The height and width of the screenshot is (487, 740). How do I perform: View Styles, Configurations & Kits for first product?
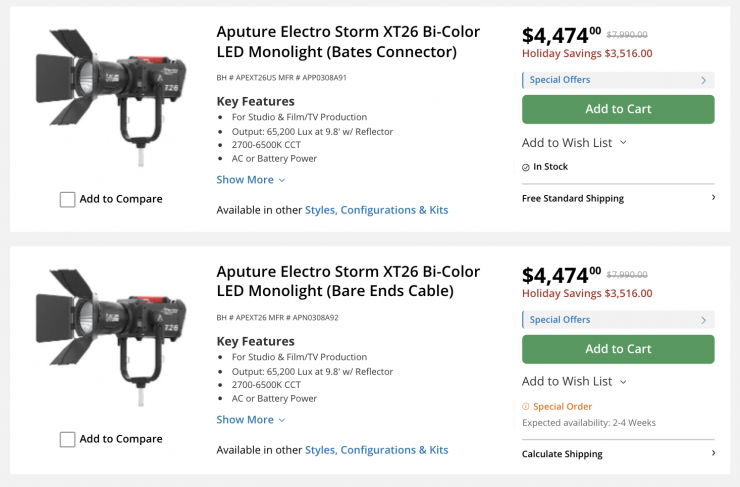pyautogui.click(x=376, y=210)
